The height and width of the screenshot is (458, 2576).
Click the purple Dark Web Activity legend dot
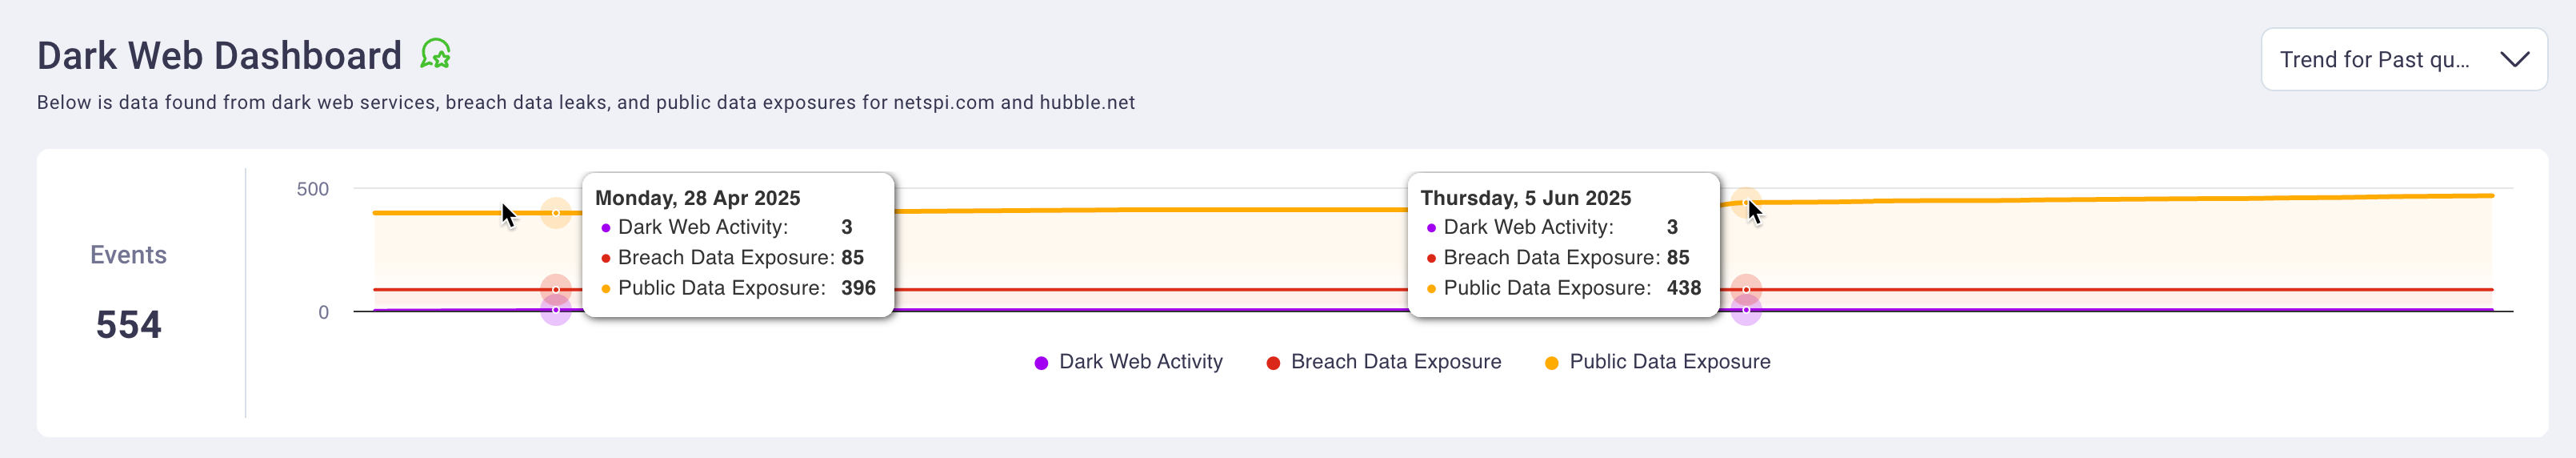[1041, 363]
